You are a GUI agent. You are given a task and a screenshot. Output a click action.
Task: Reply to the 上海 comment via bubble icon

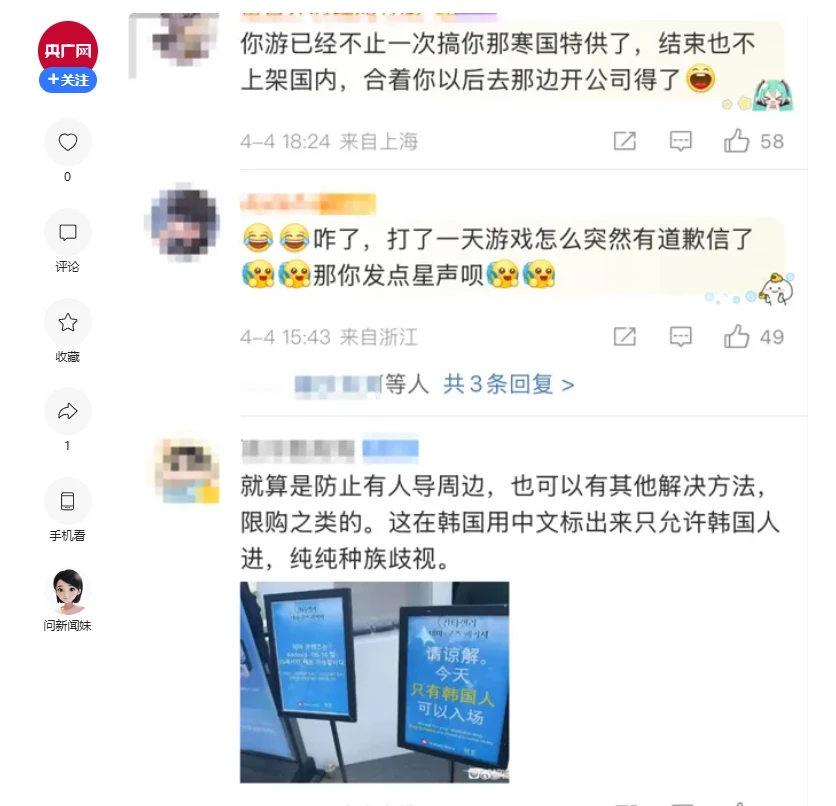(680, 141)
